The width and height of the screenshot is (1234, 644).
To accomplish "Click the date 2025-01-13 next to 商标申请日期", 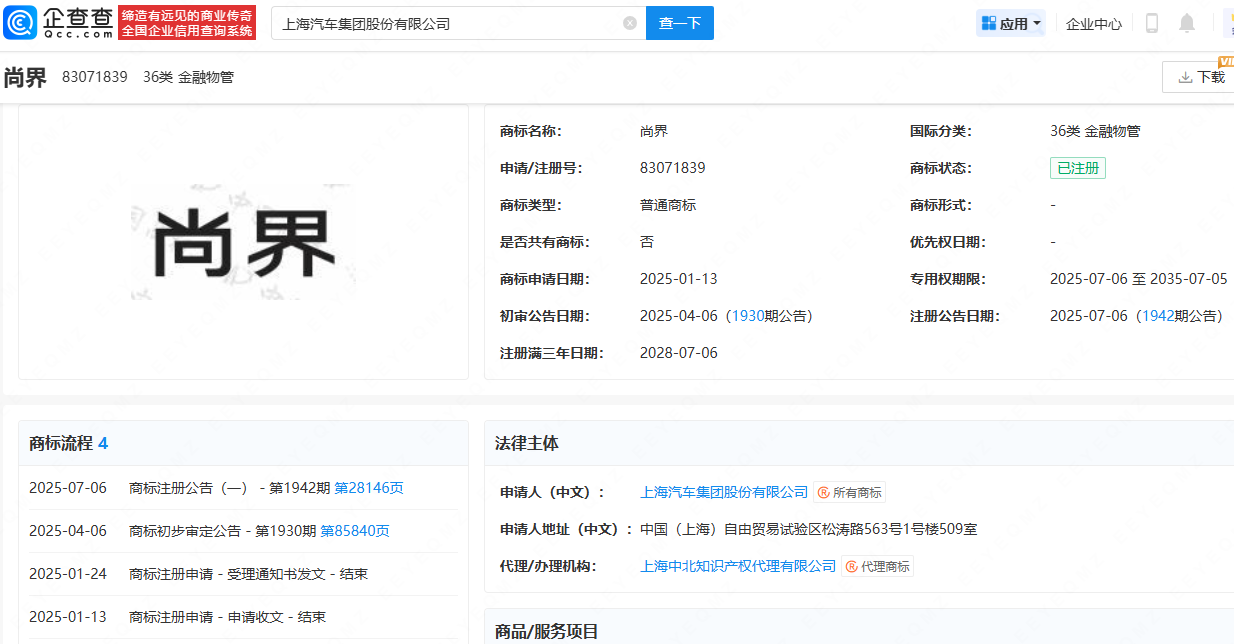I will [679, 279].
